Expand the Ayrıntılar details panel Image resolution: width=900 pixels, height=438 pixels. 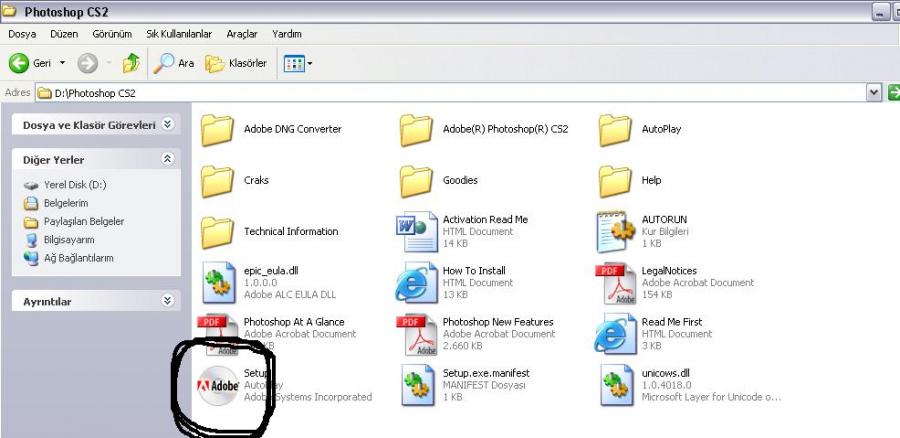coord(167,301)
